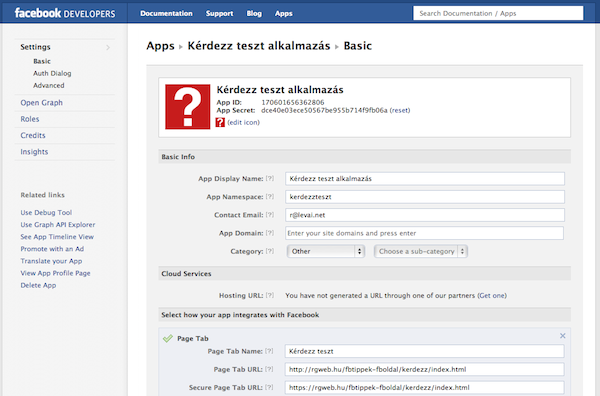This screenshot has width=600, height=396.
Task: Click the (edit icon) link
Action: point(243,122)
